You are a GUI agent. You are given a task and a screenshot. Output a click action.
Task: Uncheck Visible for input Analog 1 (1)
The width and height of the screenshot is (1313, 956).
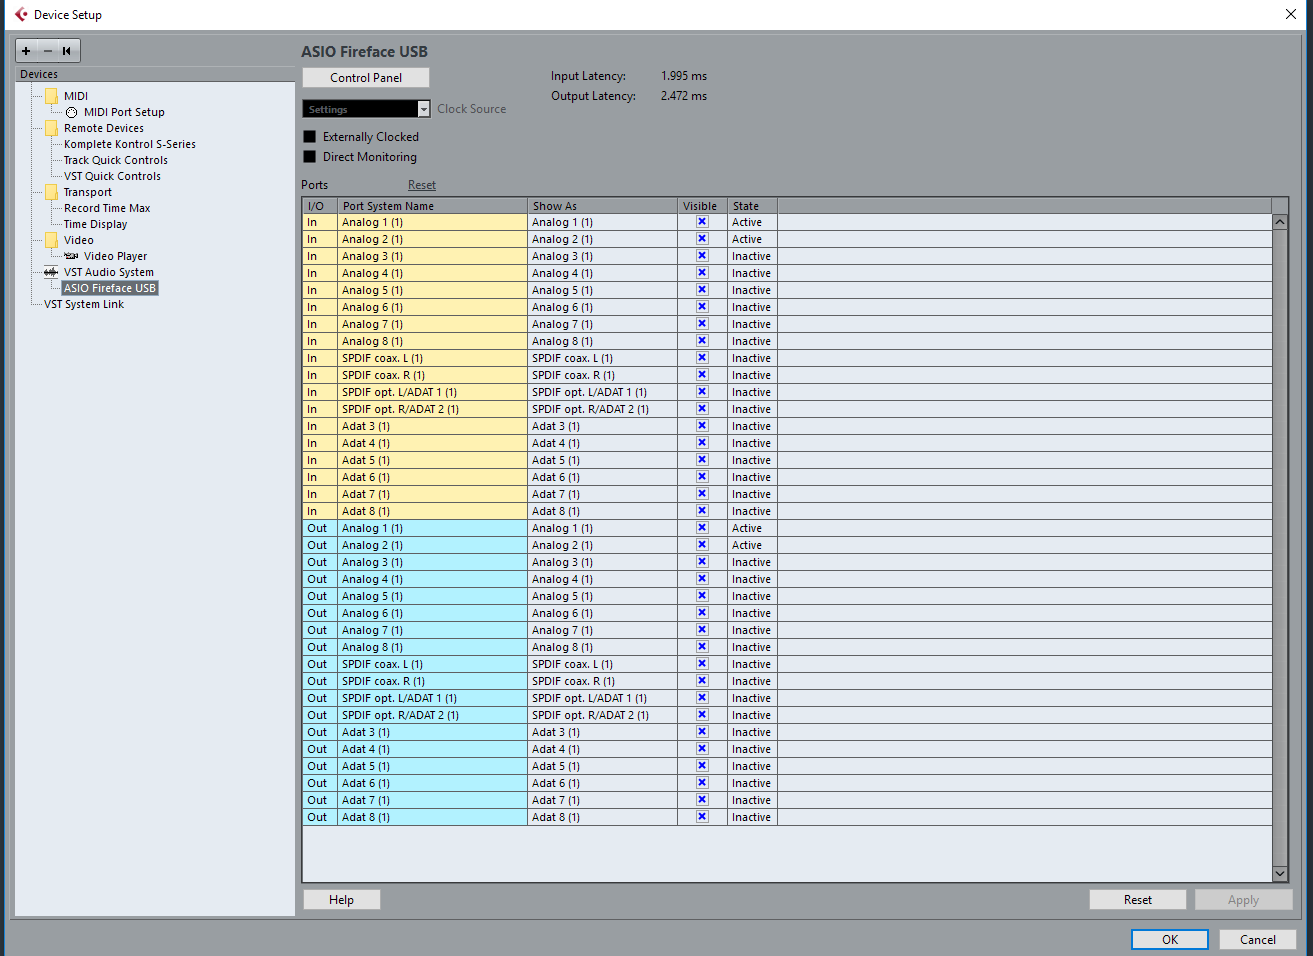[702, 222]
